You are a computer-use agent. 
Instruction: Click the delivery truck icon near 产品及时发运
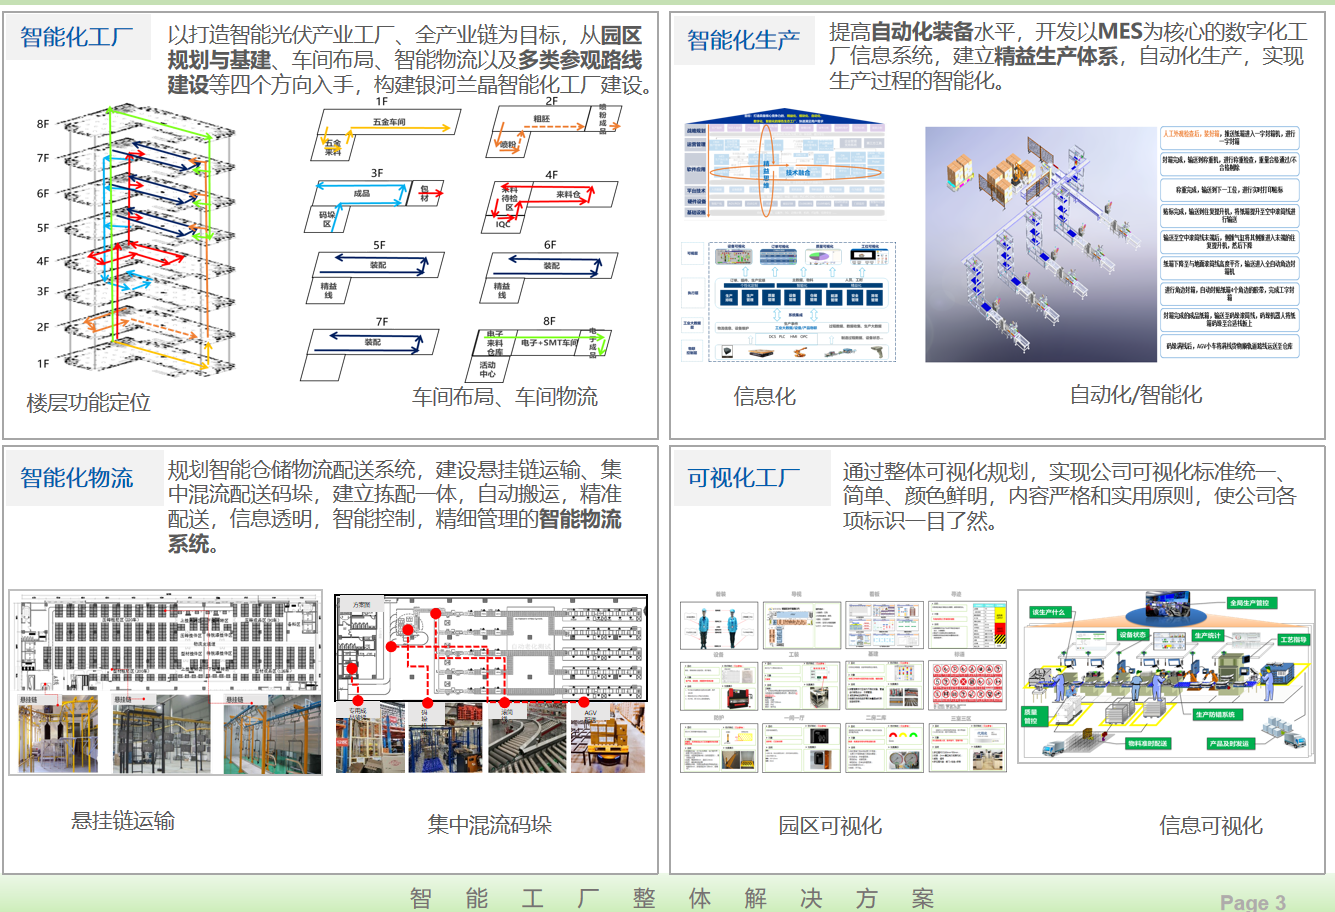[x=1294, y=740]
